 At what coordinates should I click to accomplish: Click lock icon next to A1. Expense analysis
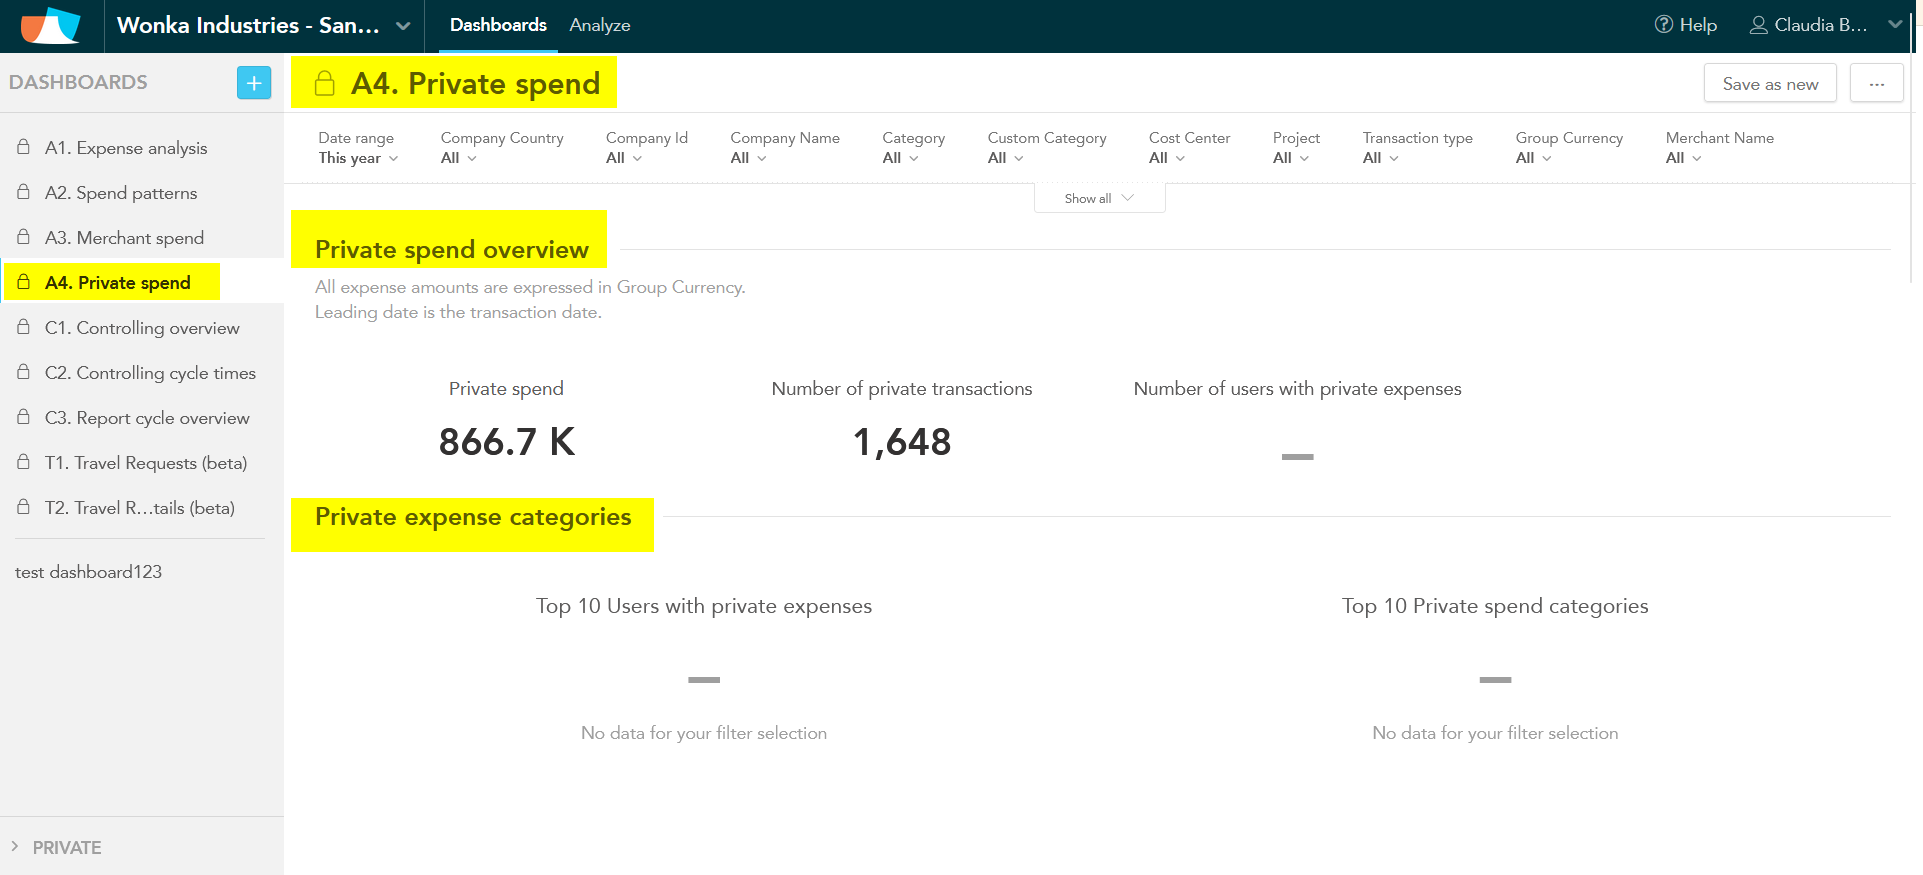(x=23, y=147)
